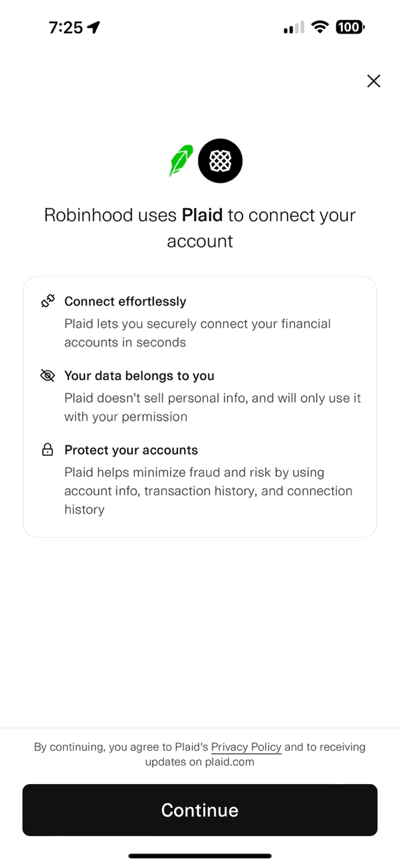Tap the Protect your accounts heading
400x866 pixels.
(131, 450)
